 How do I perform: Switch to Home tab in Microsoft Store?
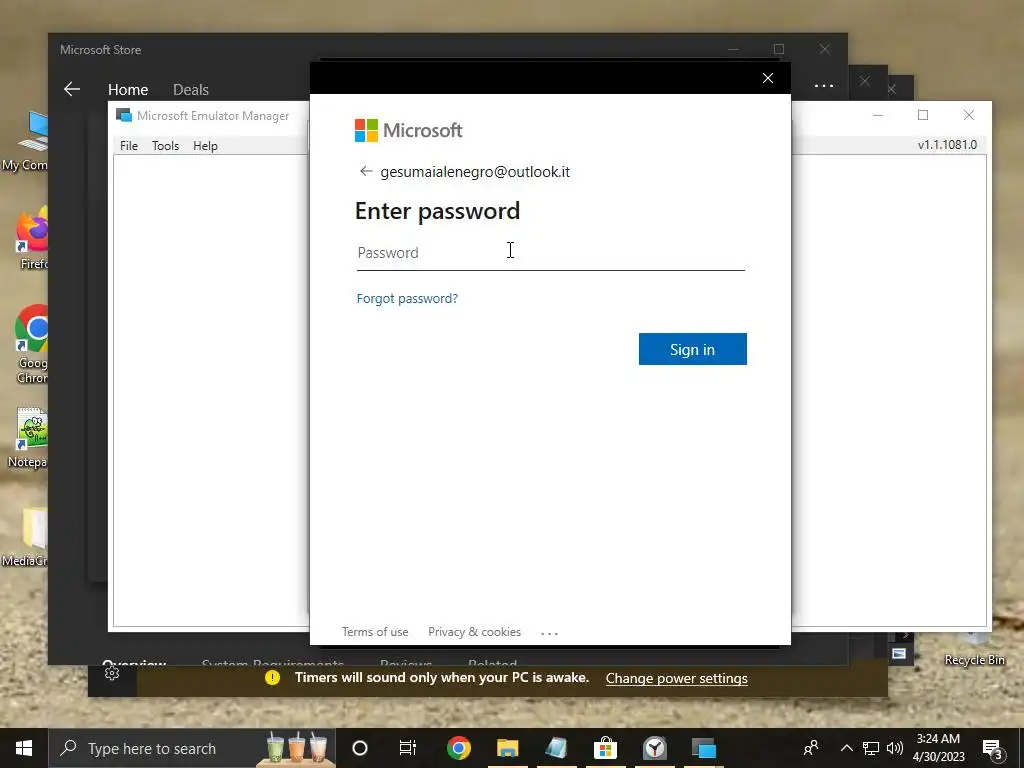tap(128, 89)
